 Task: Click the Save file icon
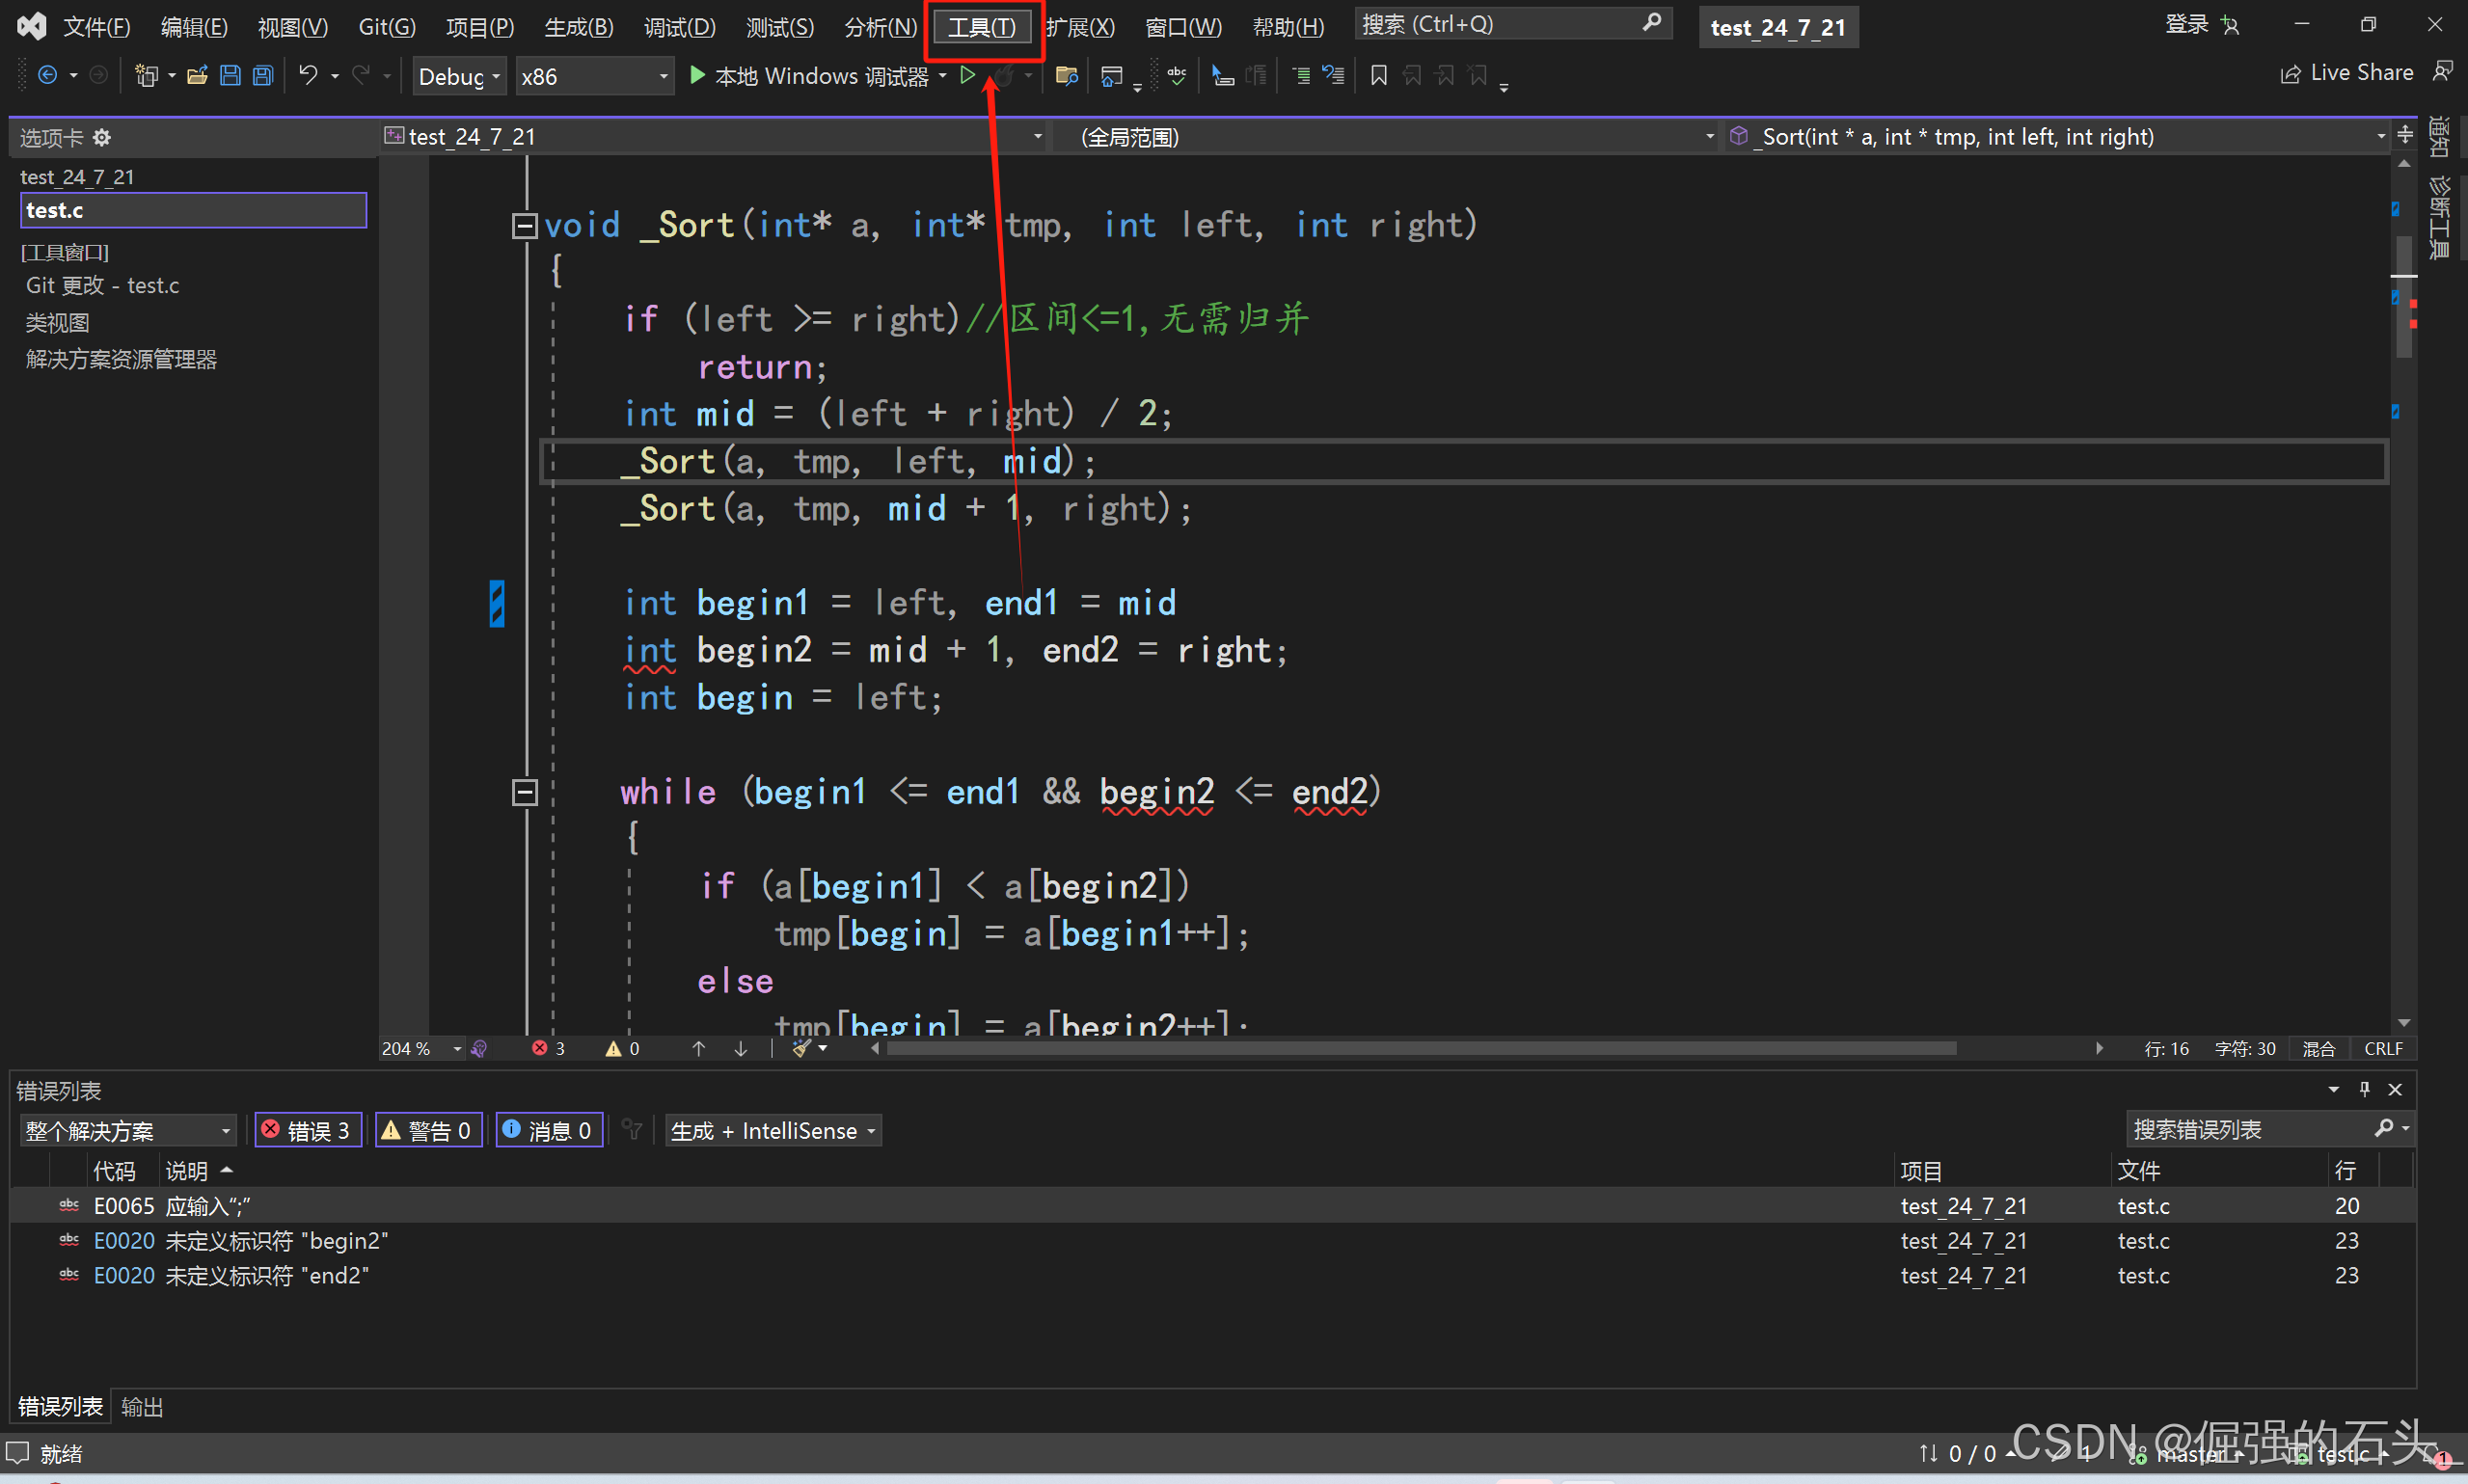point(230,76)
